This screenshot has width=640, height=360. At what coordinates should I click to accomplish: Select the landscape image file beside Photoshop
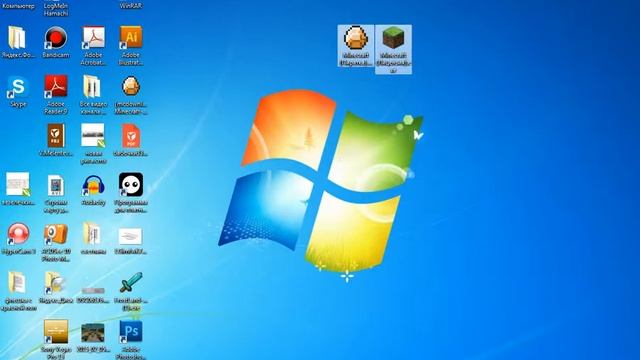pos(93,333)
